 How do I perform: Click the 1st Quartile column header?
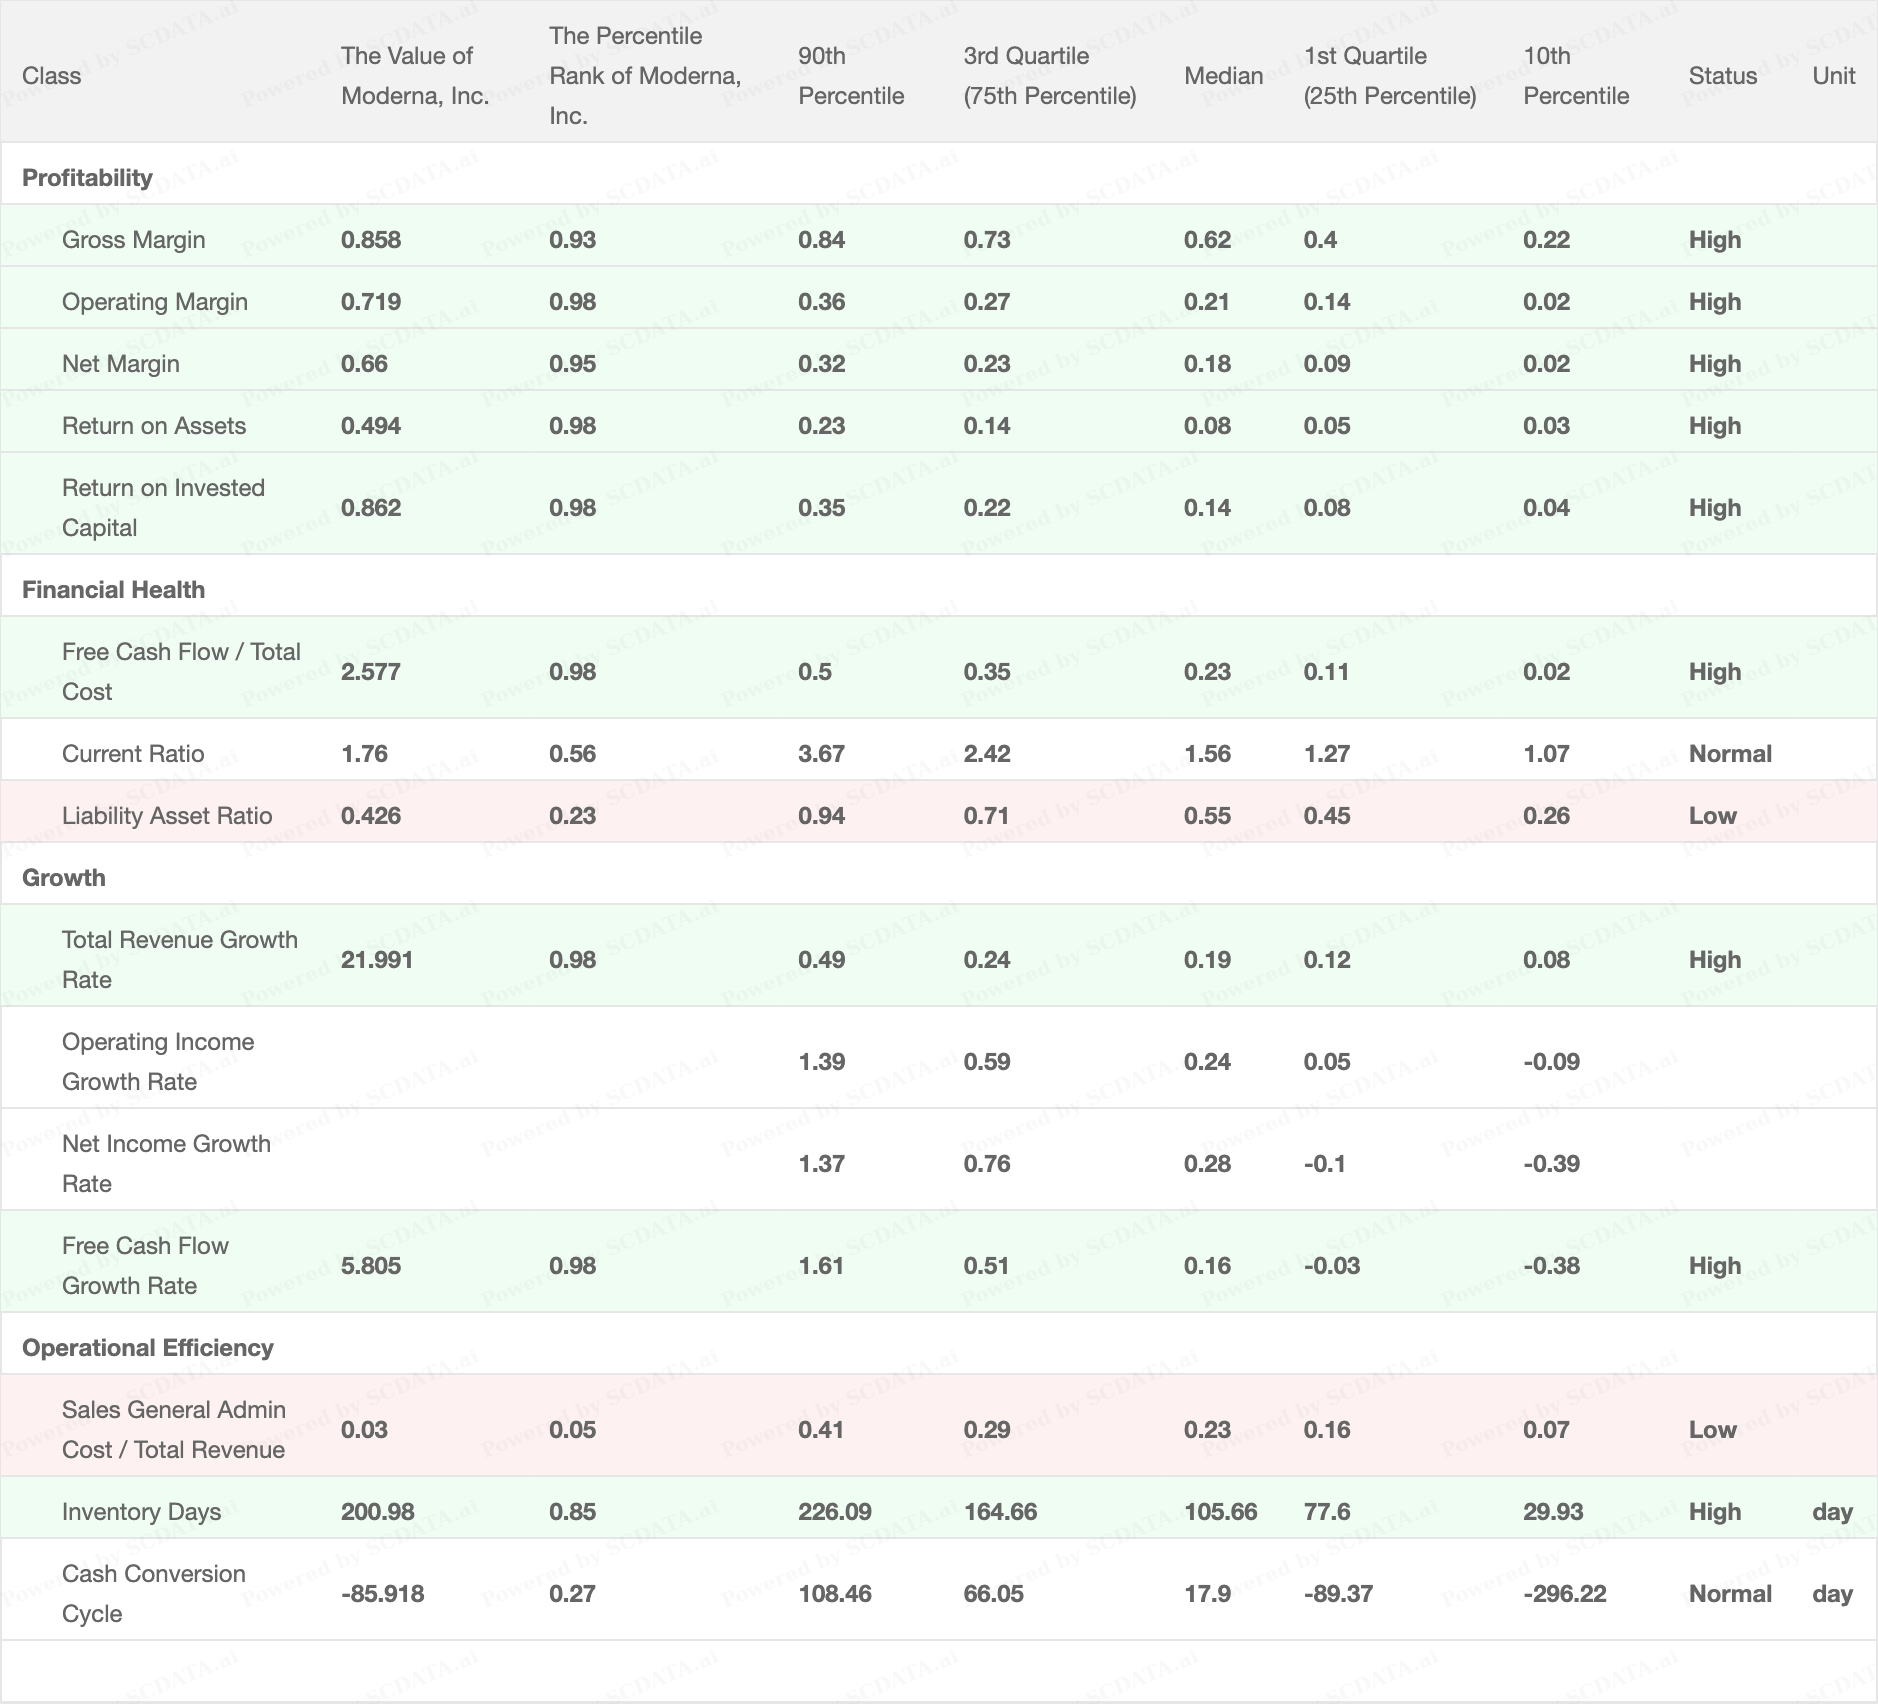tap(1390, 76)
